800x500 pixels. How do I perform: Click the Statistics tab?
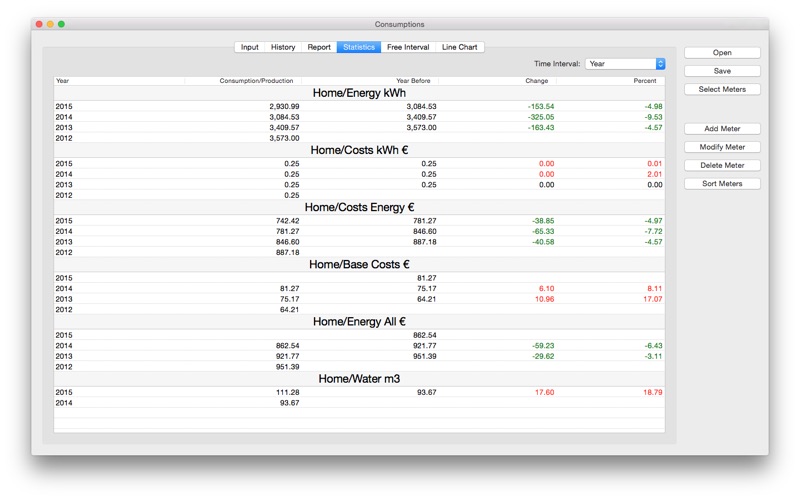359,47
